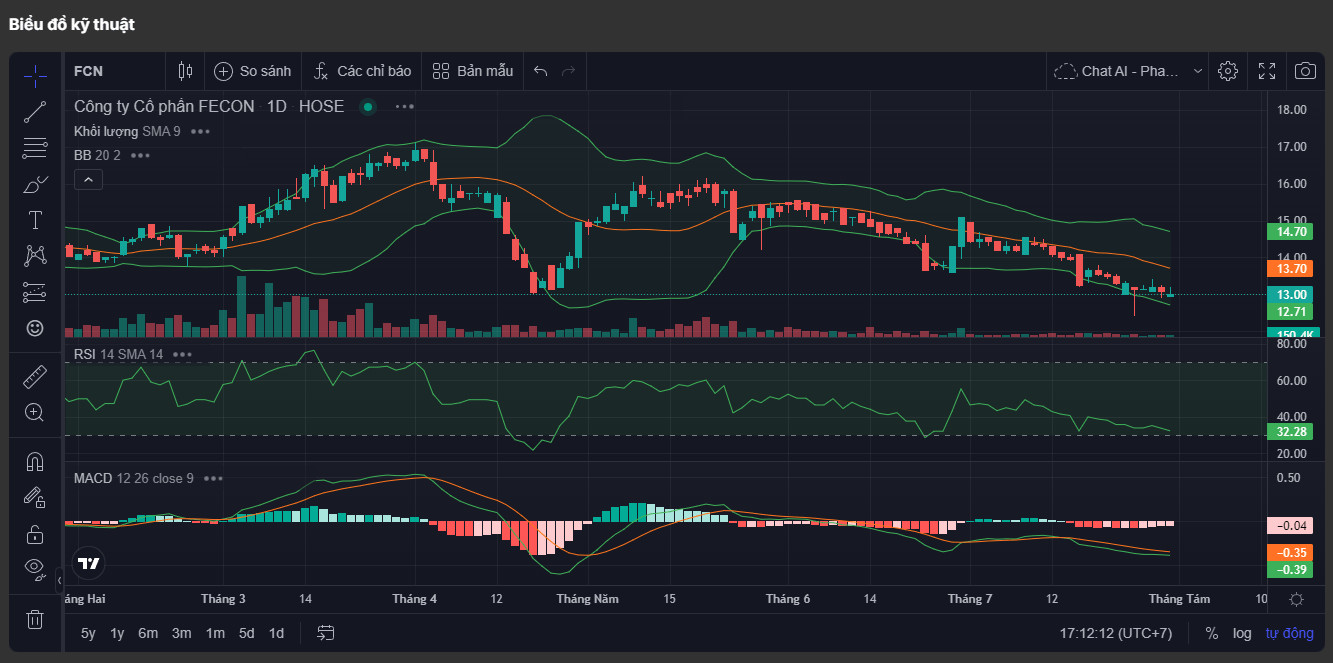This screenshot has width=1333, height=663.
Task: Open 'Các chỉ báo' indicators menu
Action: click(x=362, y=71)
